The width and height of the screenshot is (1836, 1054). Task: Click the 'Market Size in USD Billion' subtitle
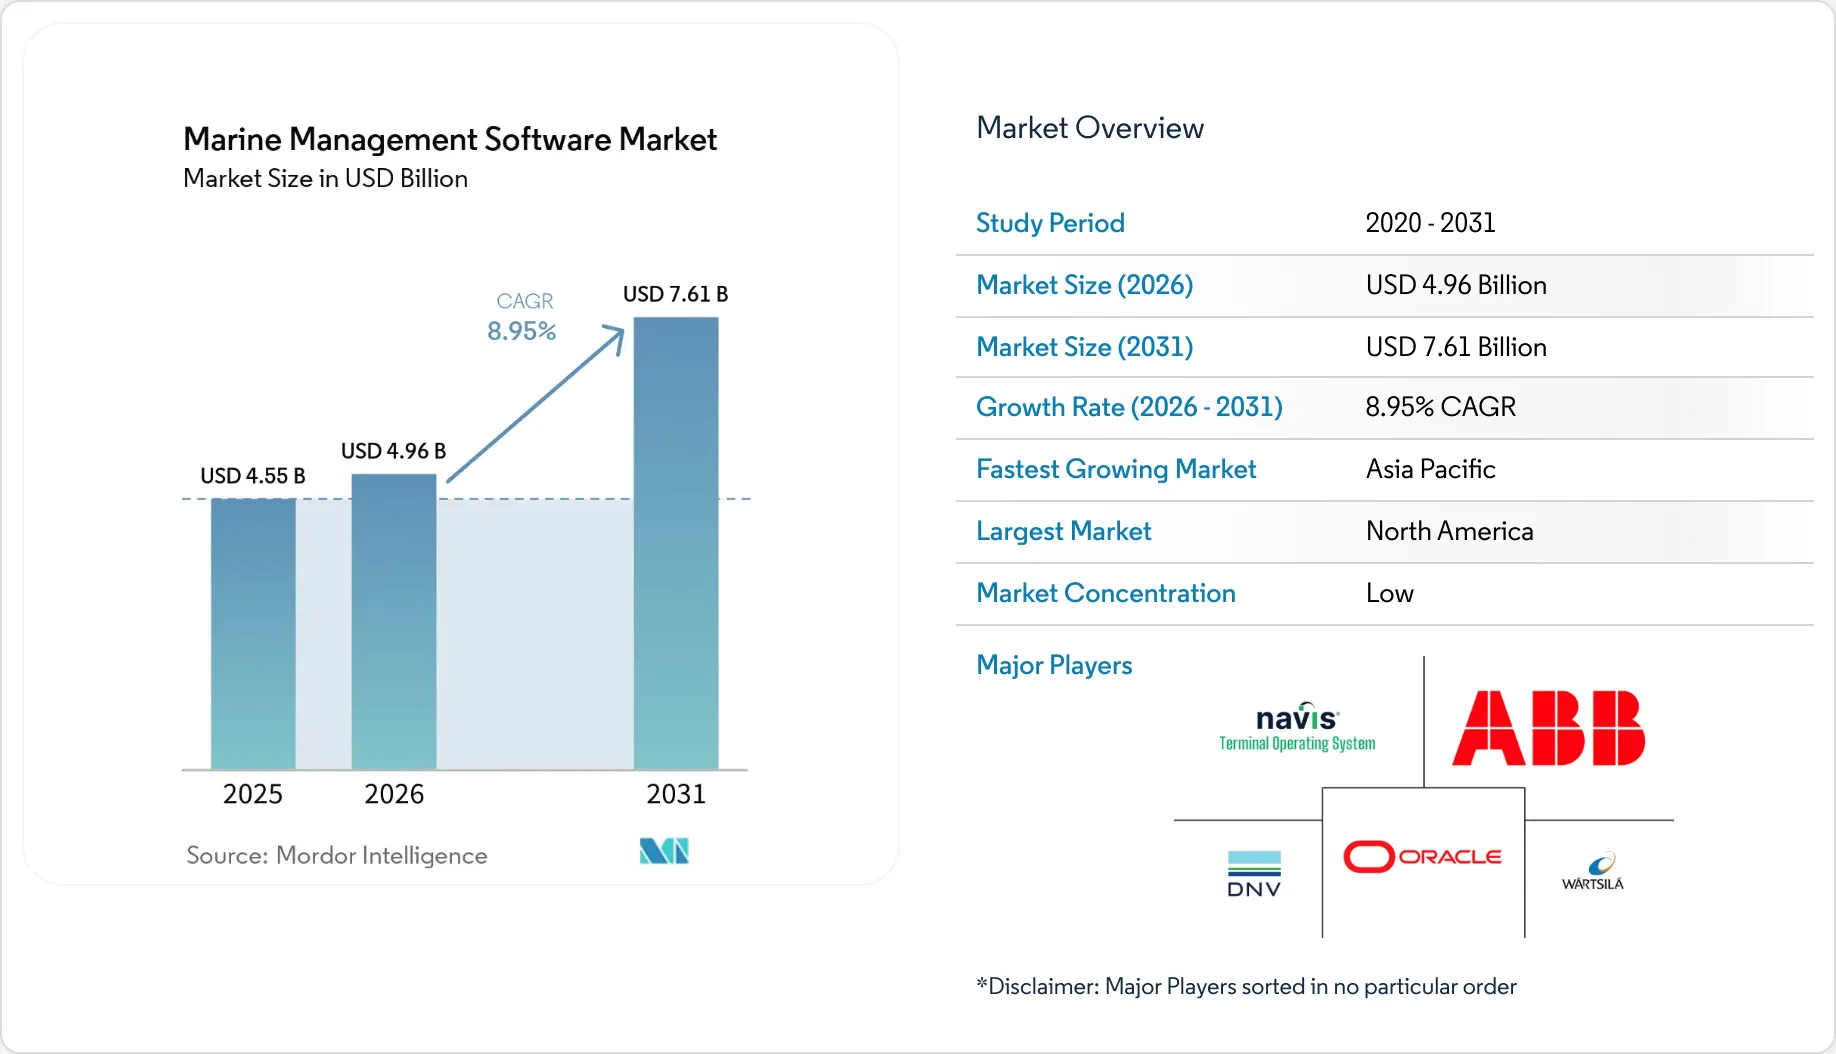pyautogui.click(x=326, y=178)
